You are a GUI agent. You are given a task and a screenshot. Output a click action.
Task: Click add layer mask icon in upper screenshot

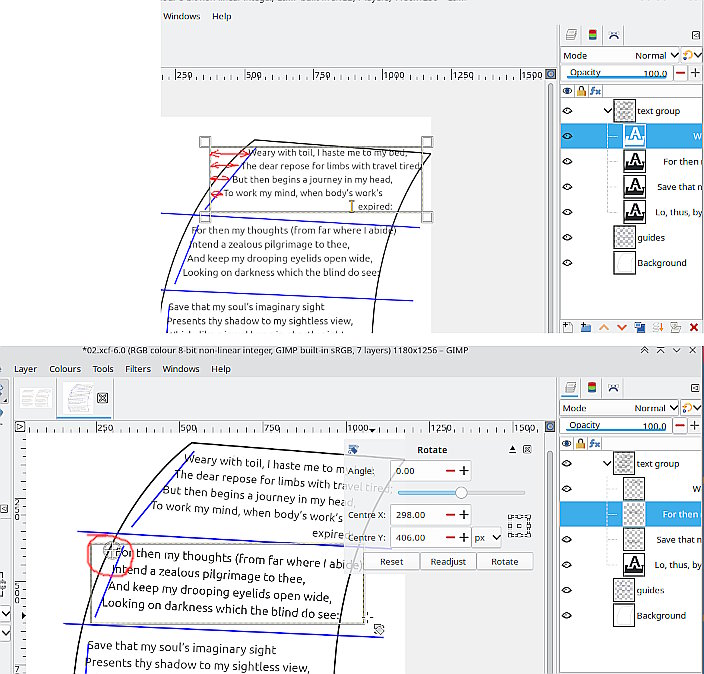point(676,327)
